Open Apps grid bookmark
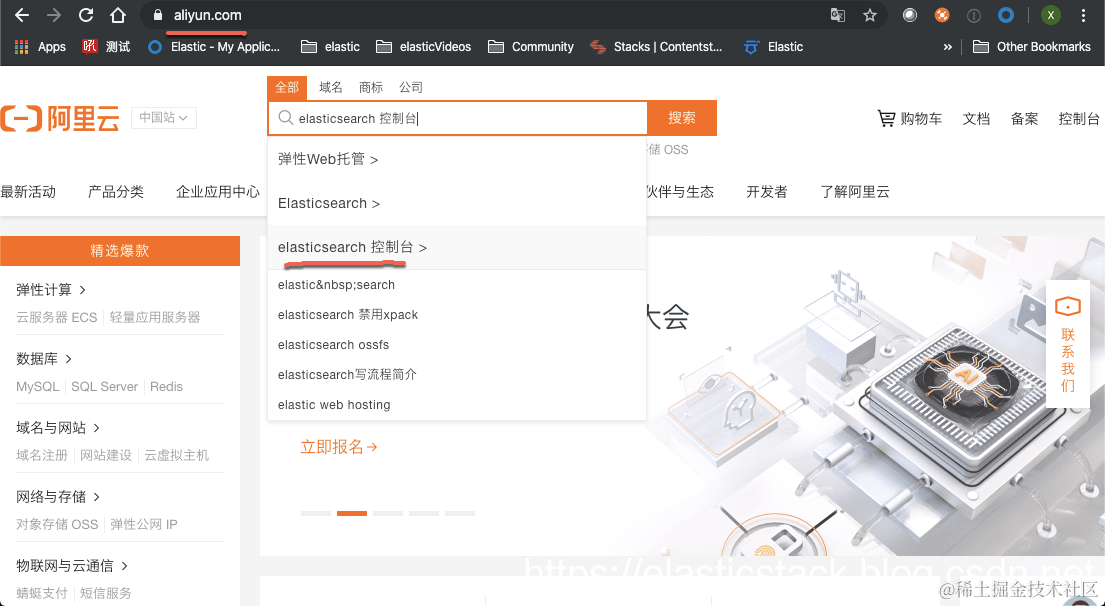The height and width of the screenshot is (606, 1105). pos(40,47)
